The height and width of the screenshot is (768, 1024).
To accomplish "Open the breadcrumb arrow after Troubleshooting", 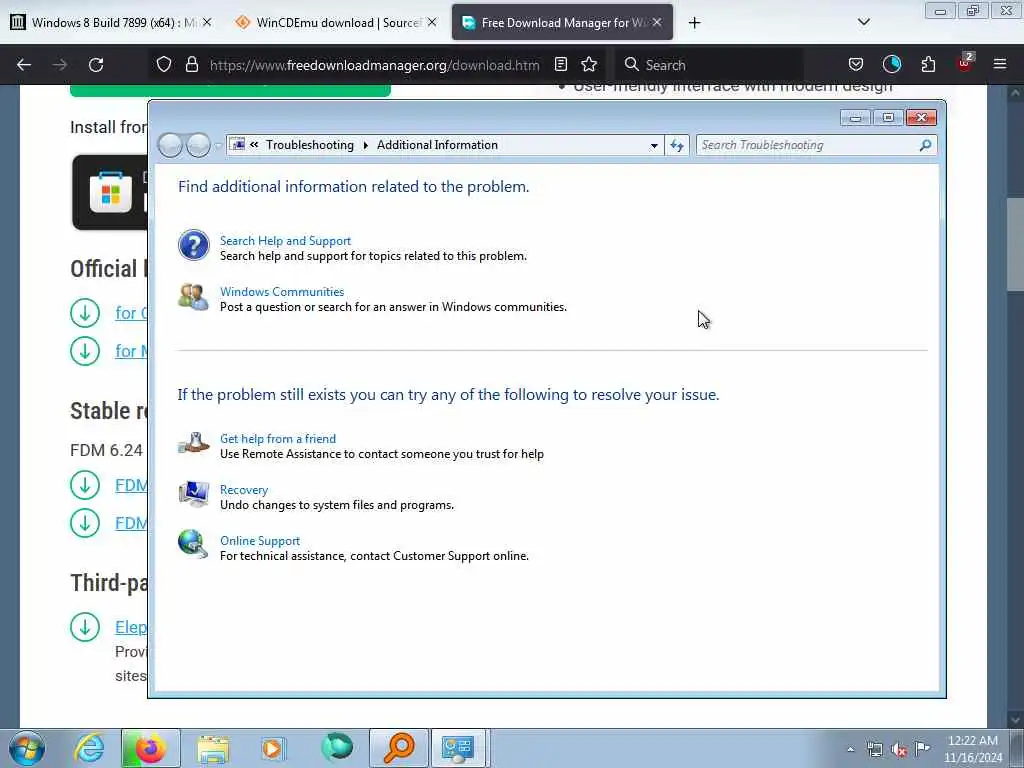I will pos(366,146).
